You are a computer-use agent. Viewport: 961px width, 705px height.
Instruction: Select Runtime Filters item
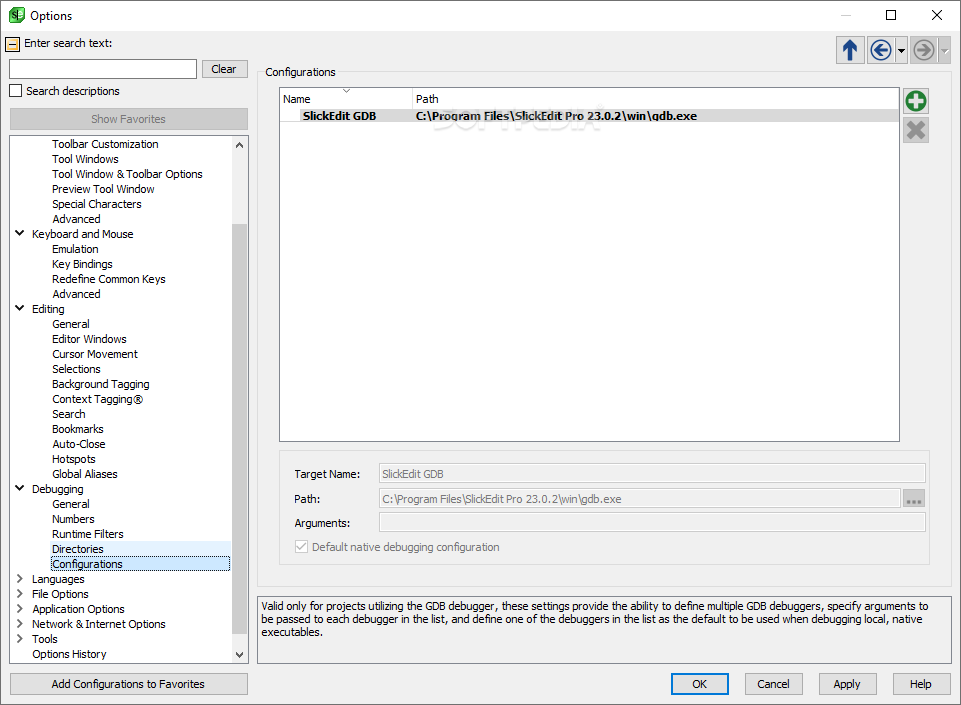coord(88,534)
